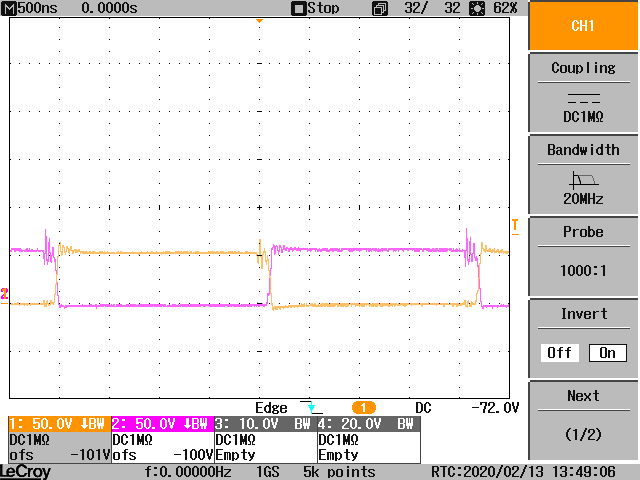Image resolution: width=640 pixels, height=480 pixels.
Task: Click the DC1MΩ coupling value in menu
Action: (x=583, y=117)
